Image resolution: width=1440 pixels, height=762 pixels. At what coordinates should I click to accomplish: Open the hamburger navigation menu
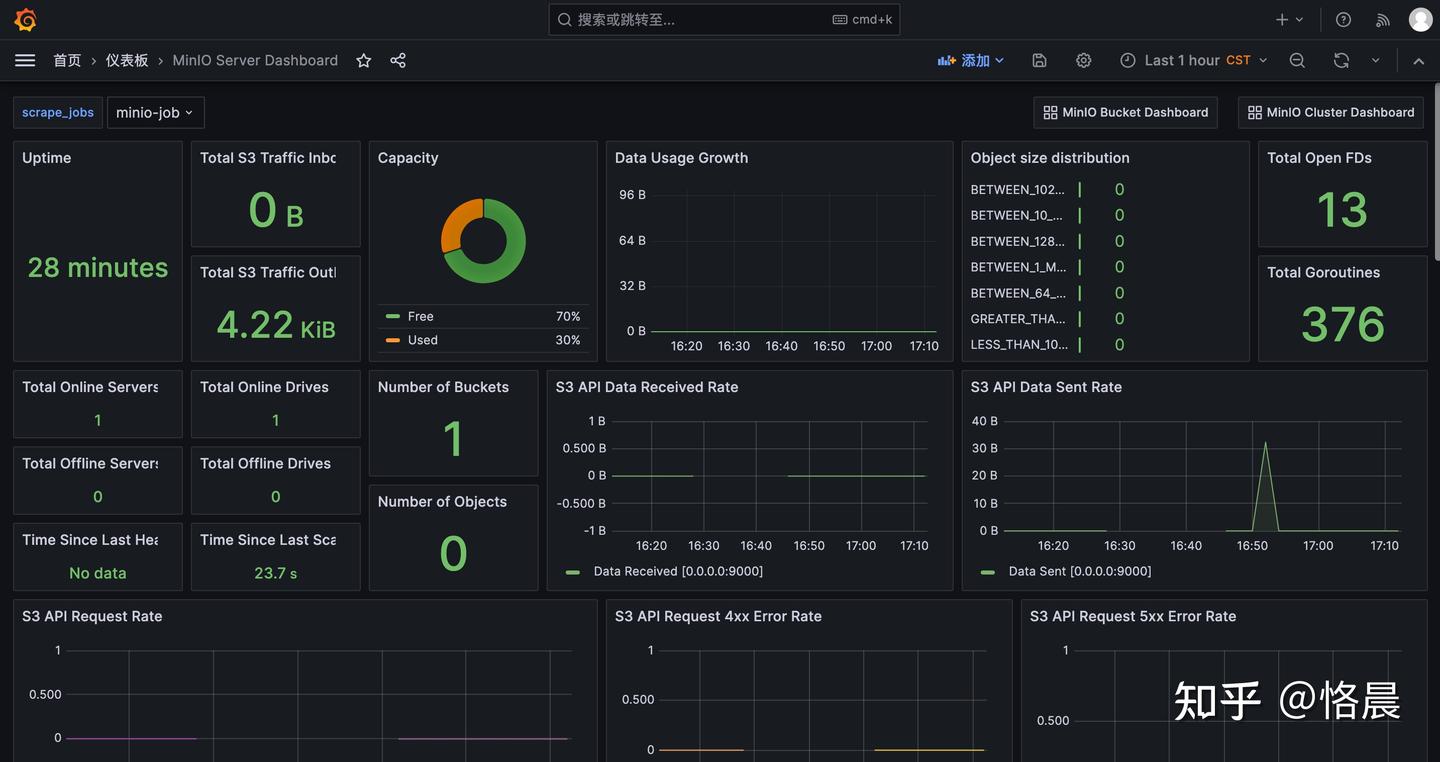tap(25, 61)
